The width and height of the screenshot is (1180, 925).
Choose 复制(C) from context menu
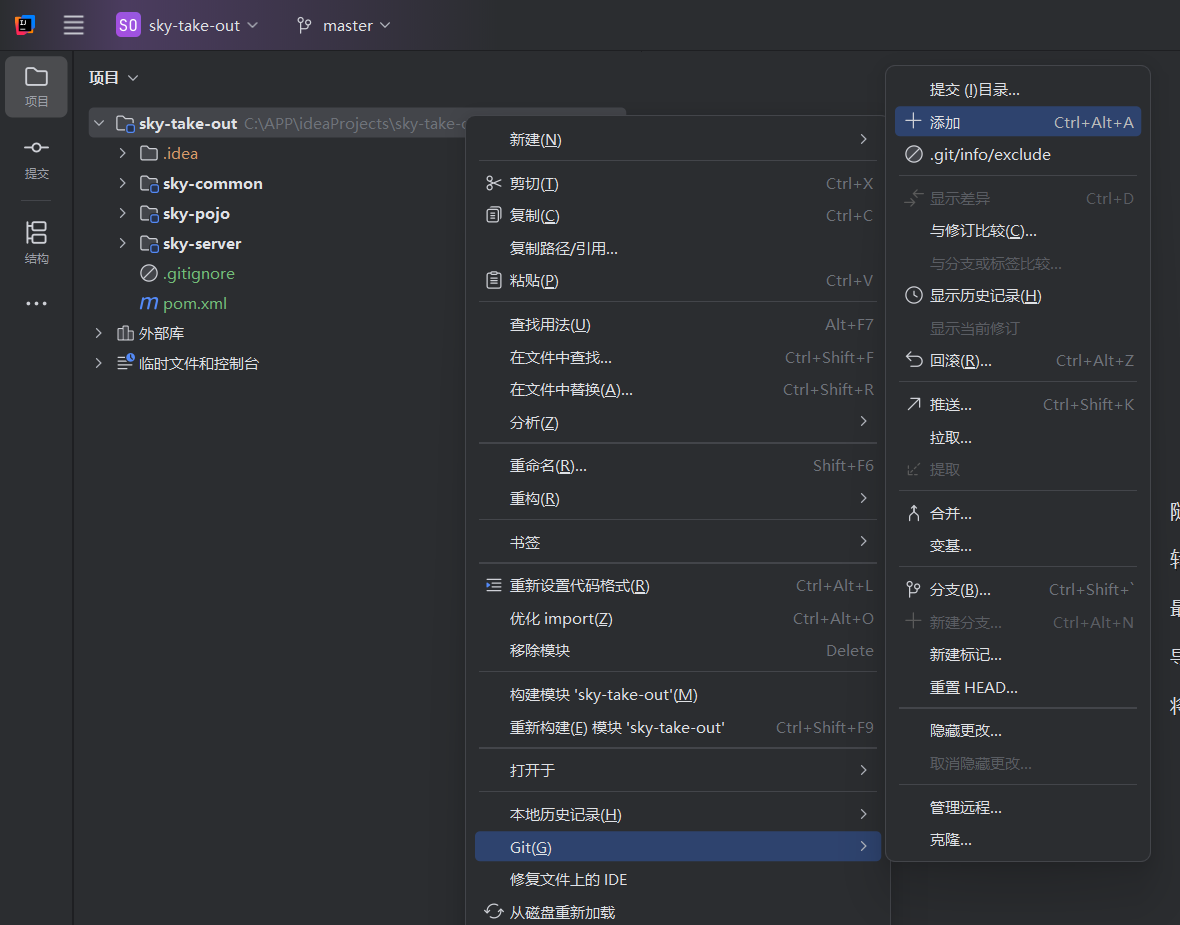tap(677, 216)
